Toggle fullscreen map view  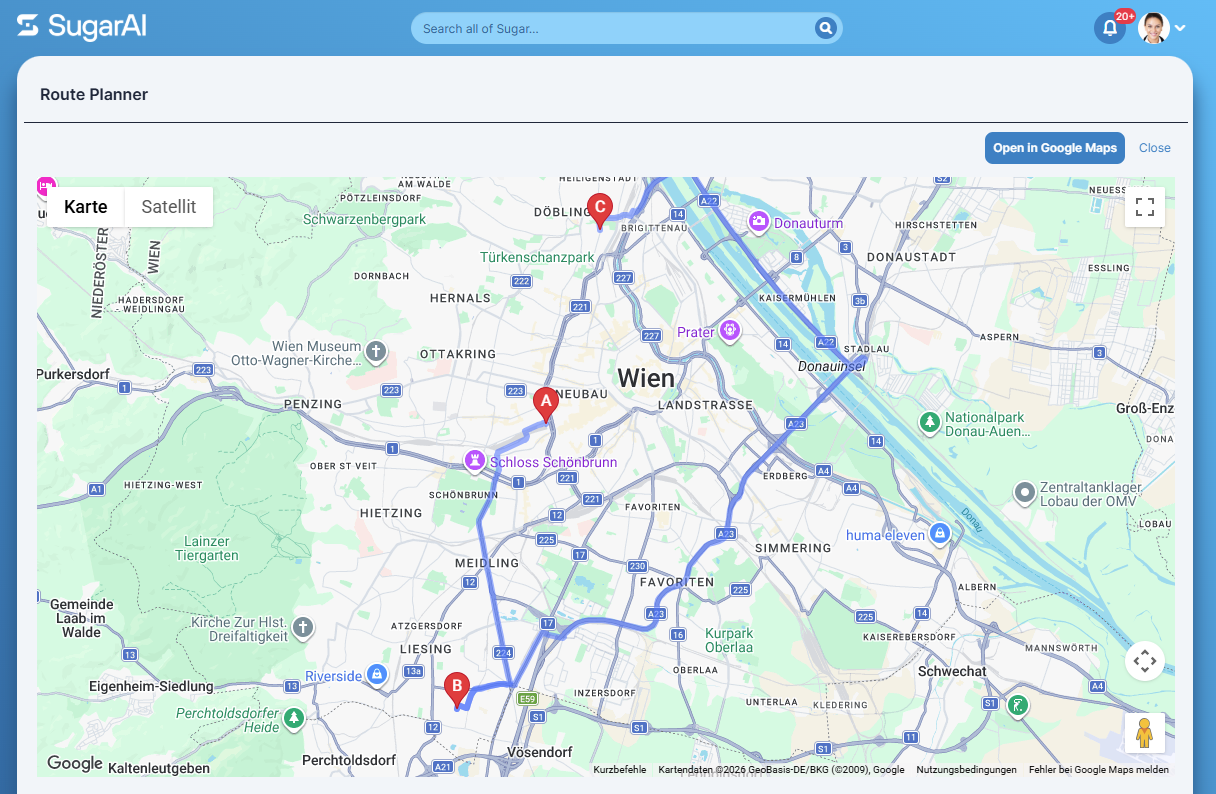click(1145, 207)
